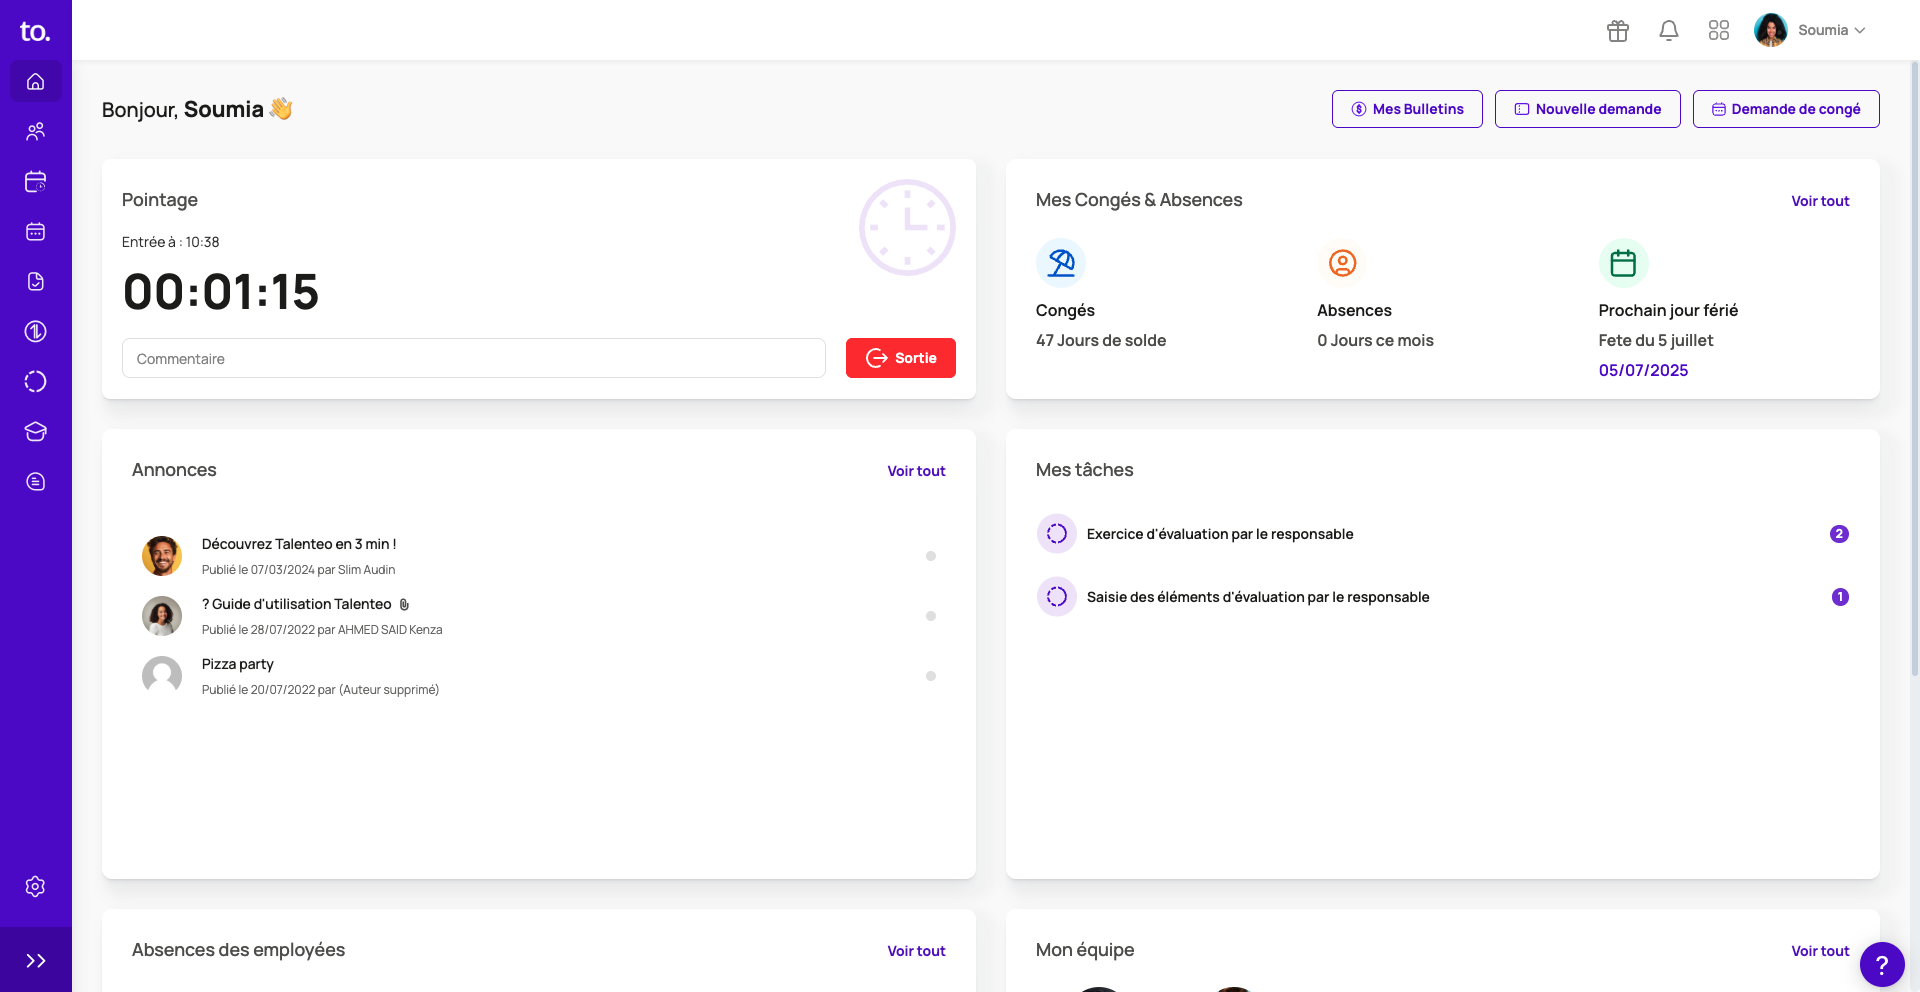Viewport: 1920px width, 992px height.
Task: Click Voir tout in Annonces
Action: tap(916, 471)
